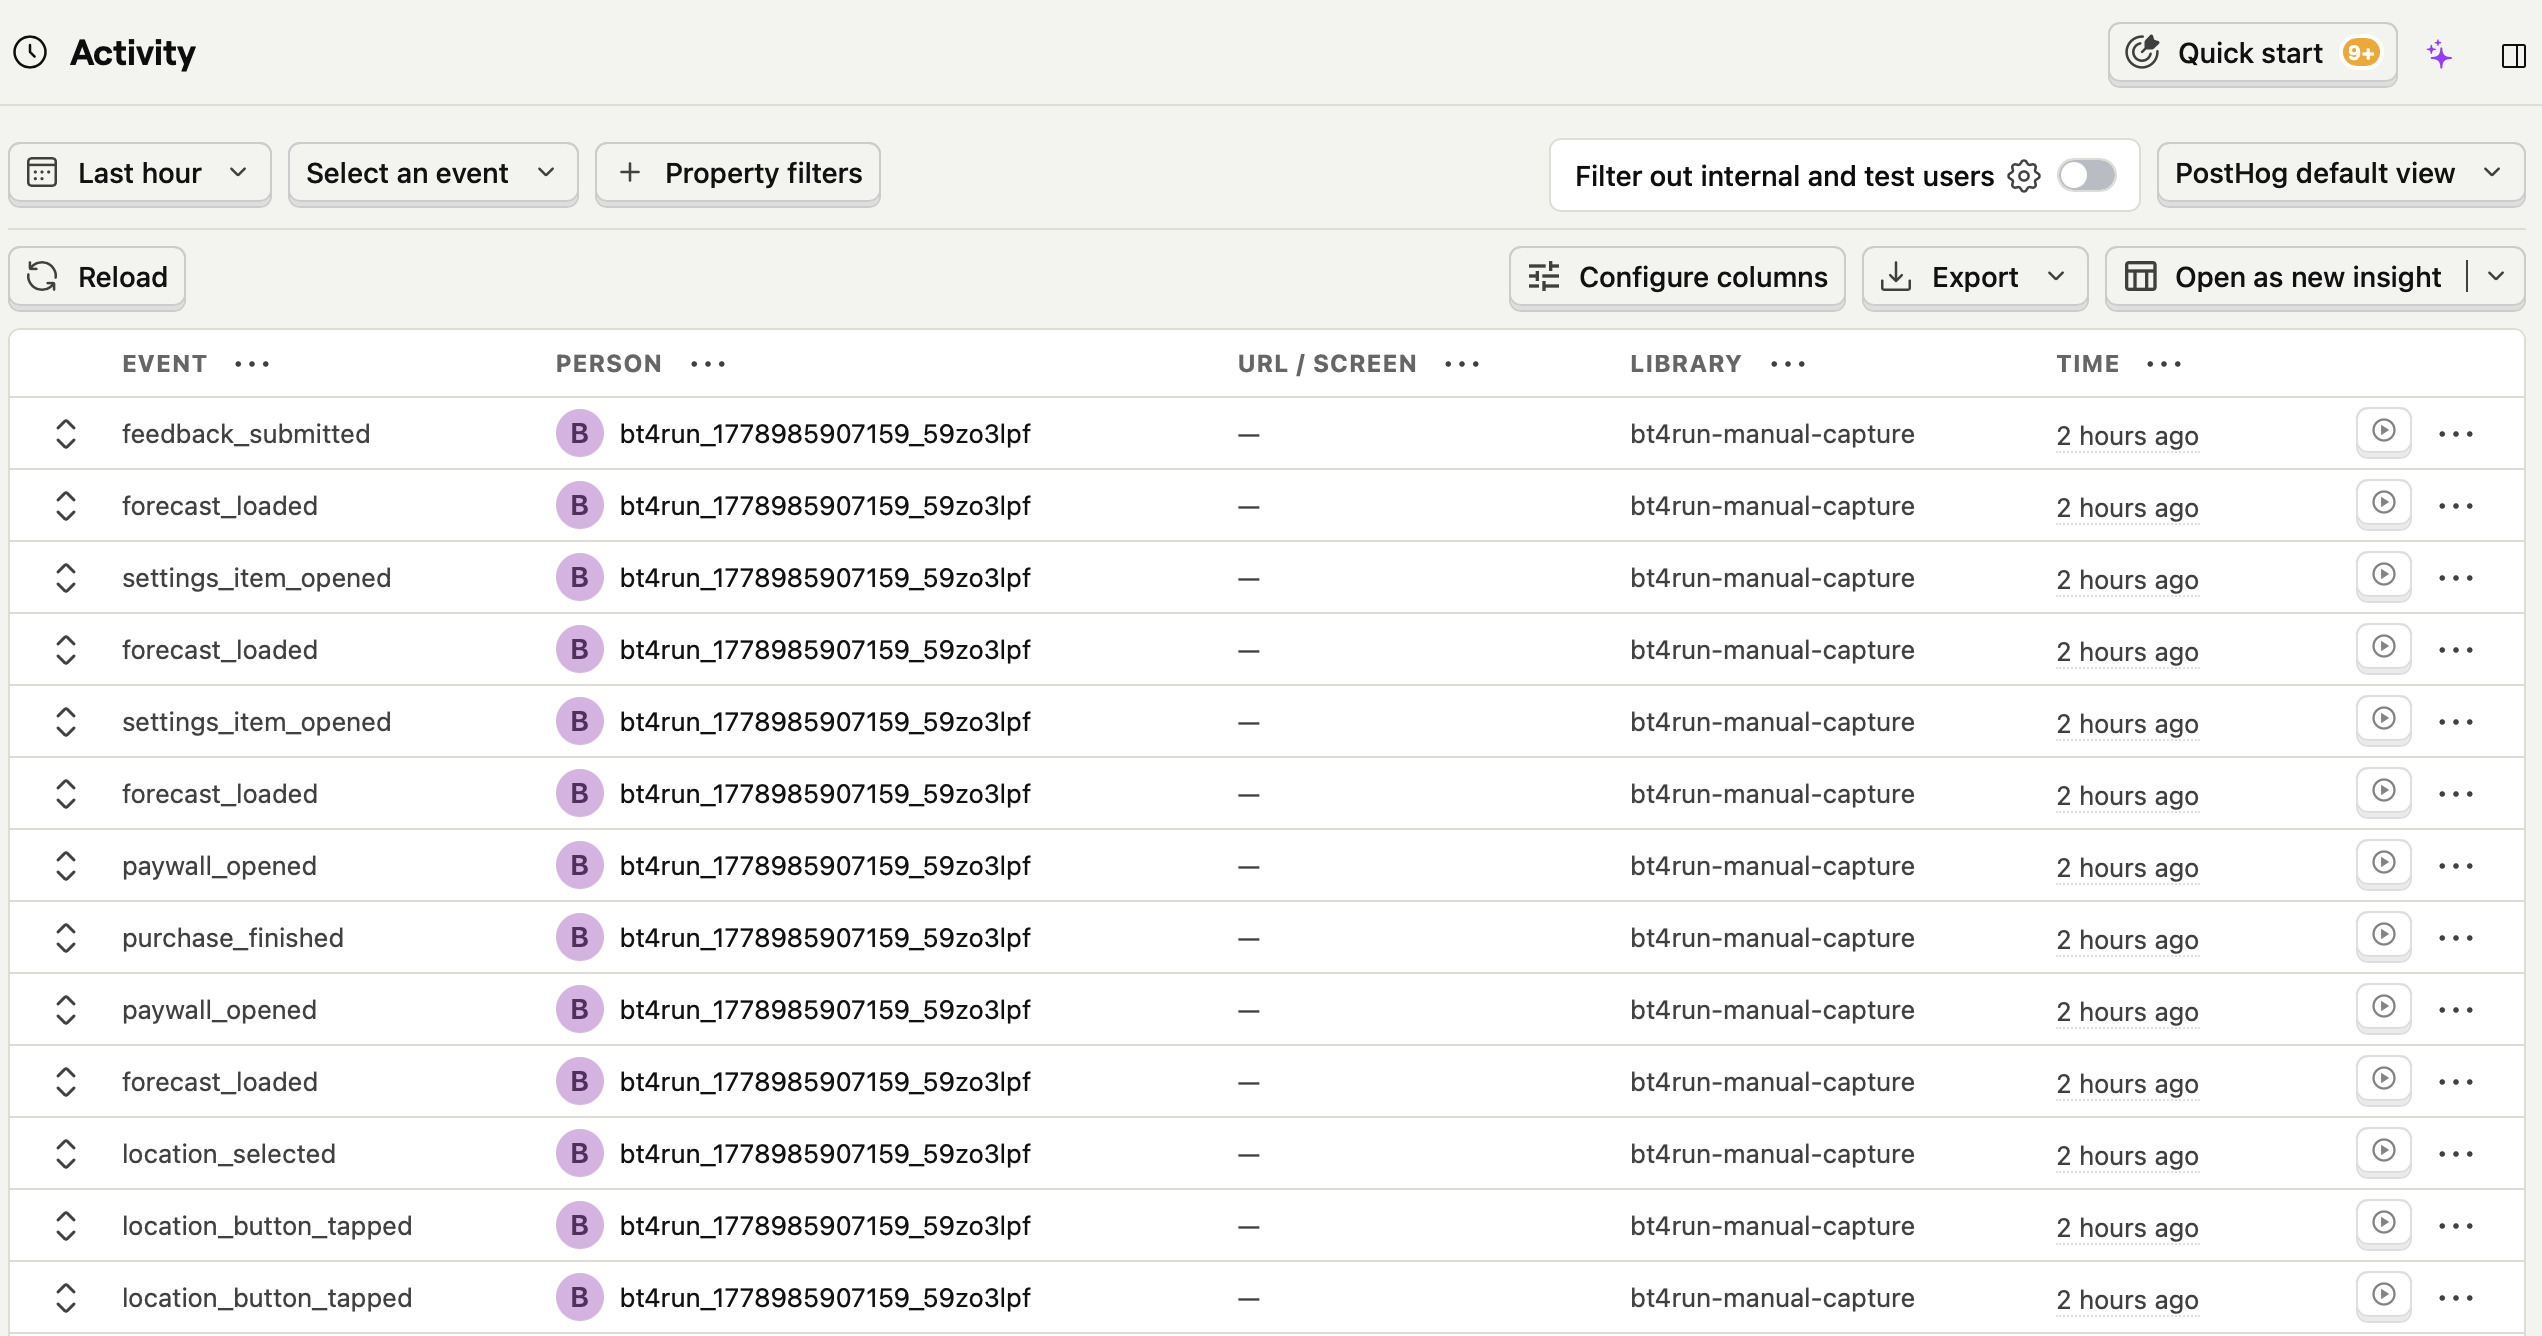Click feedback_submitted event name
Viewport: 2542px width, 1336px height.
coord(246,434)
